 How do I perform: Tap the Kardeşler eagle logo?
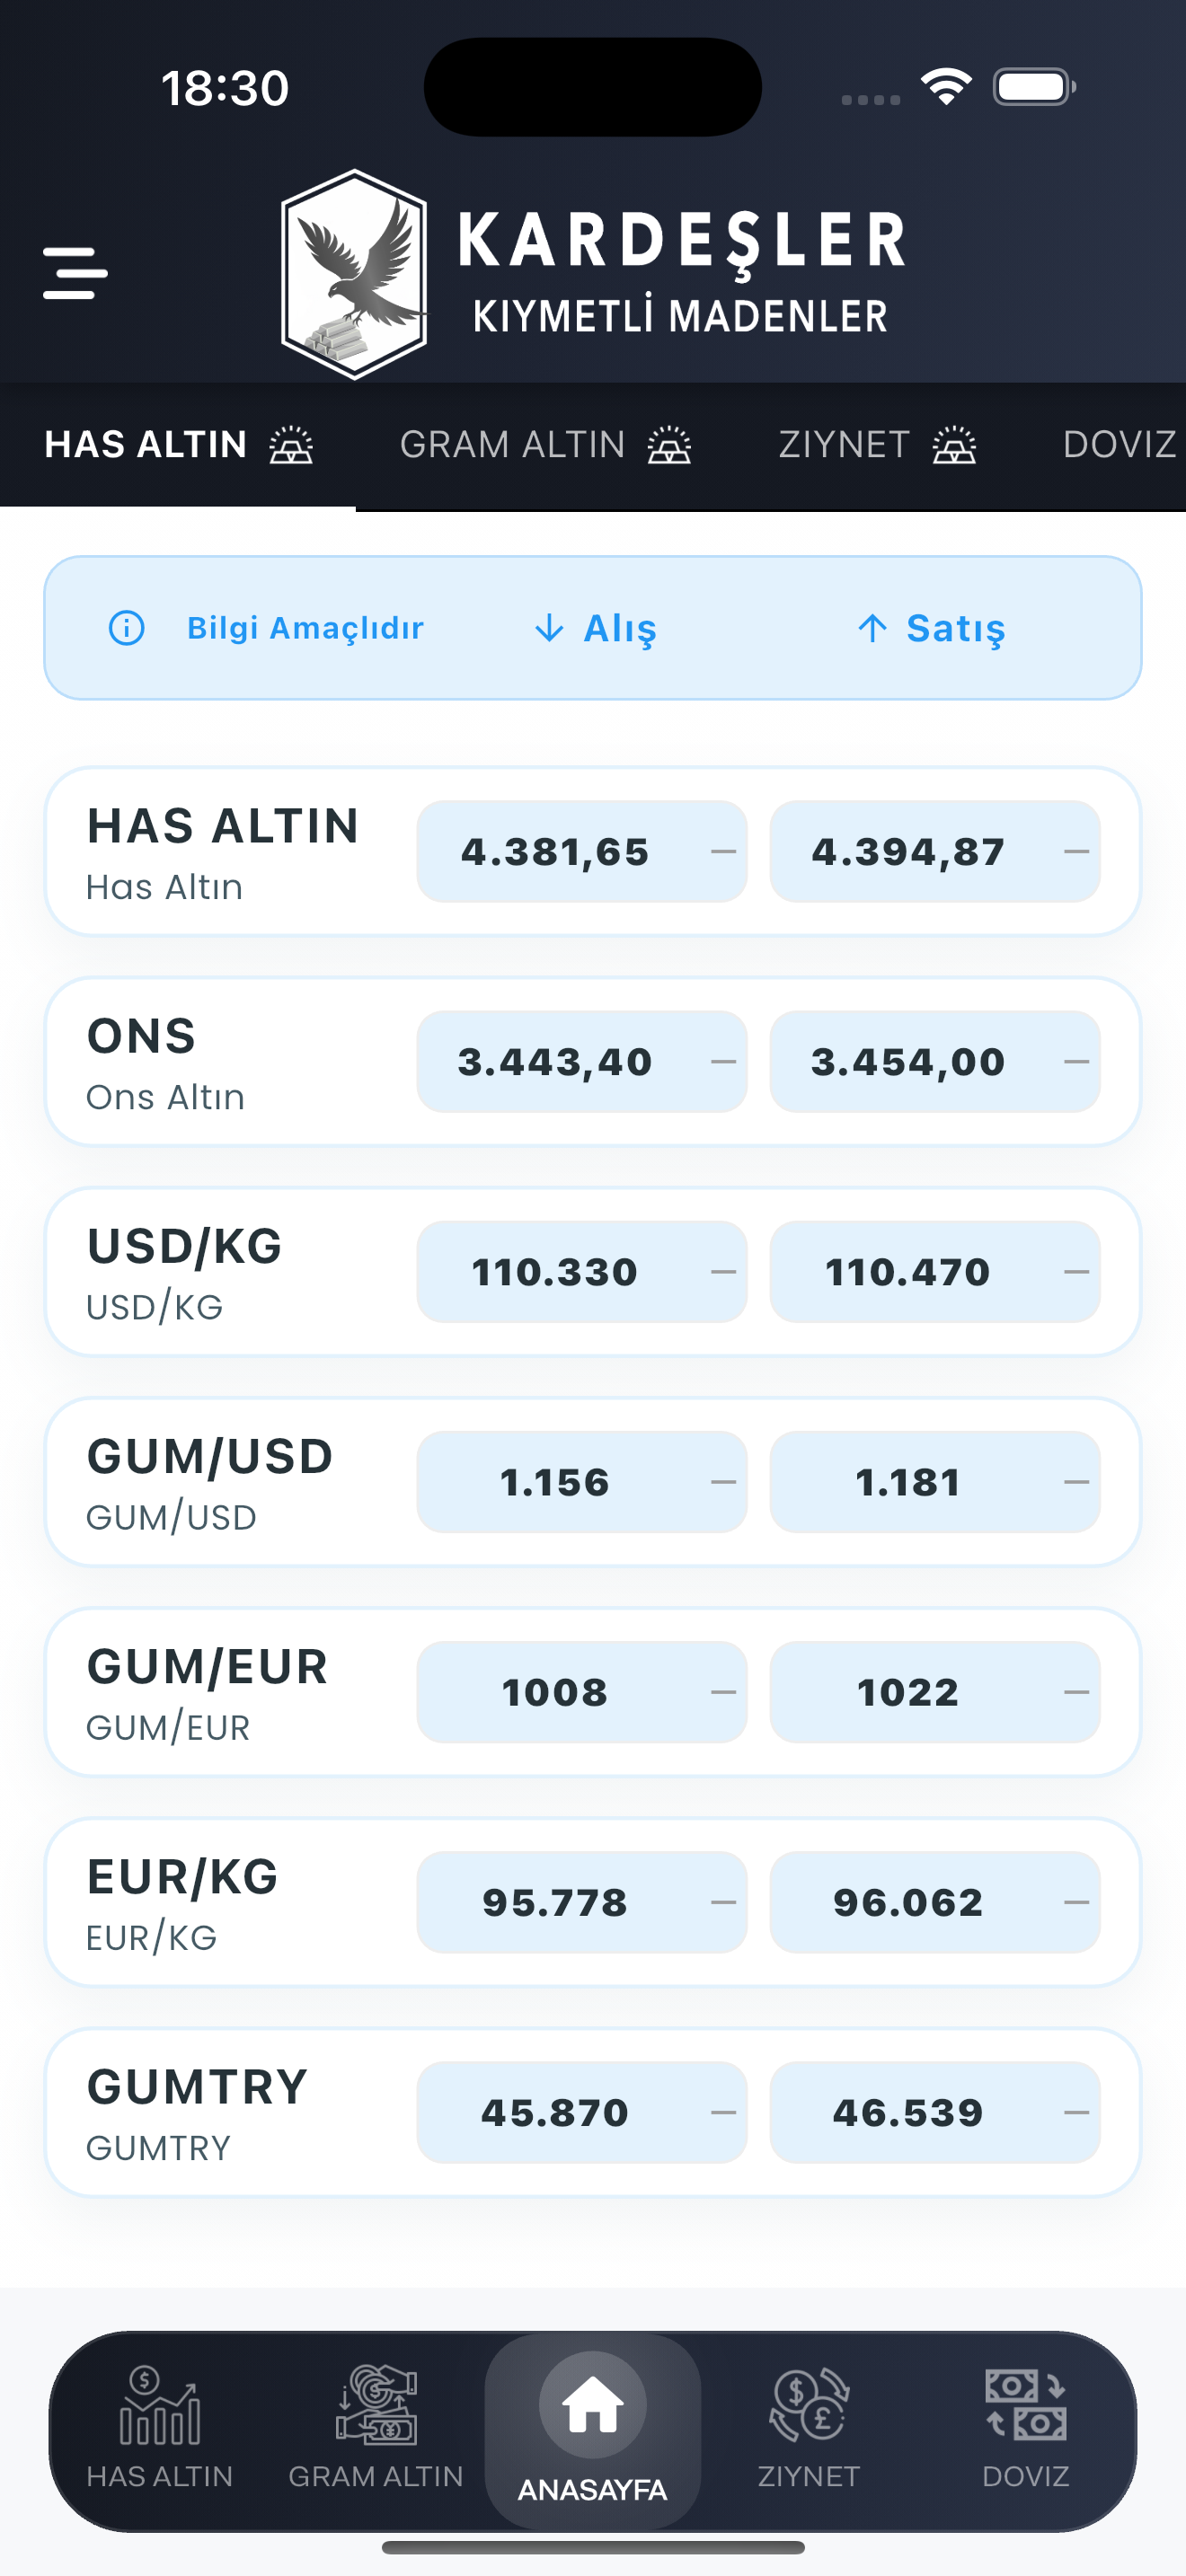coord(355,274)
